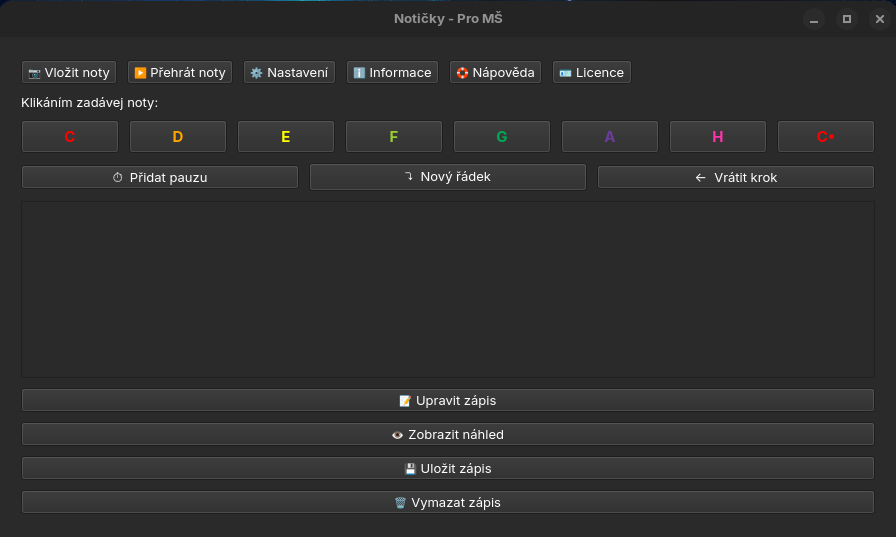896x537 pixels.
Task: Add the G note
Action: 502,137
